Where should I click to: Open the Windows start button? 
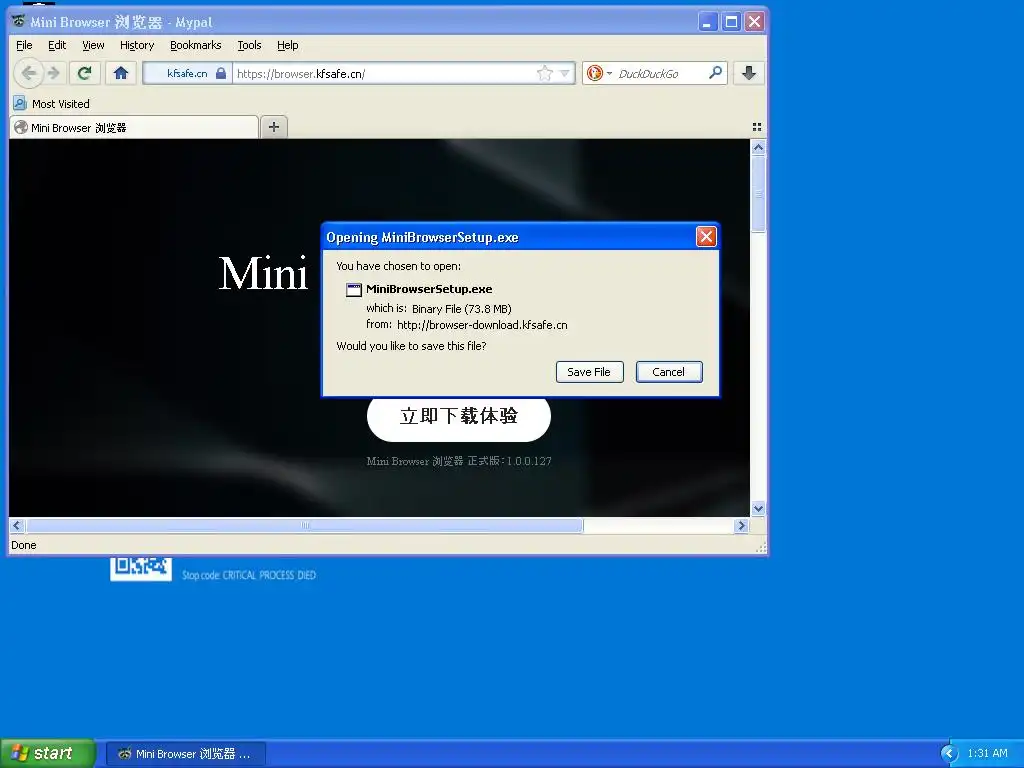click(47, 753)
